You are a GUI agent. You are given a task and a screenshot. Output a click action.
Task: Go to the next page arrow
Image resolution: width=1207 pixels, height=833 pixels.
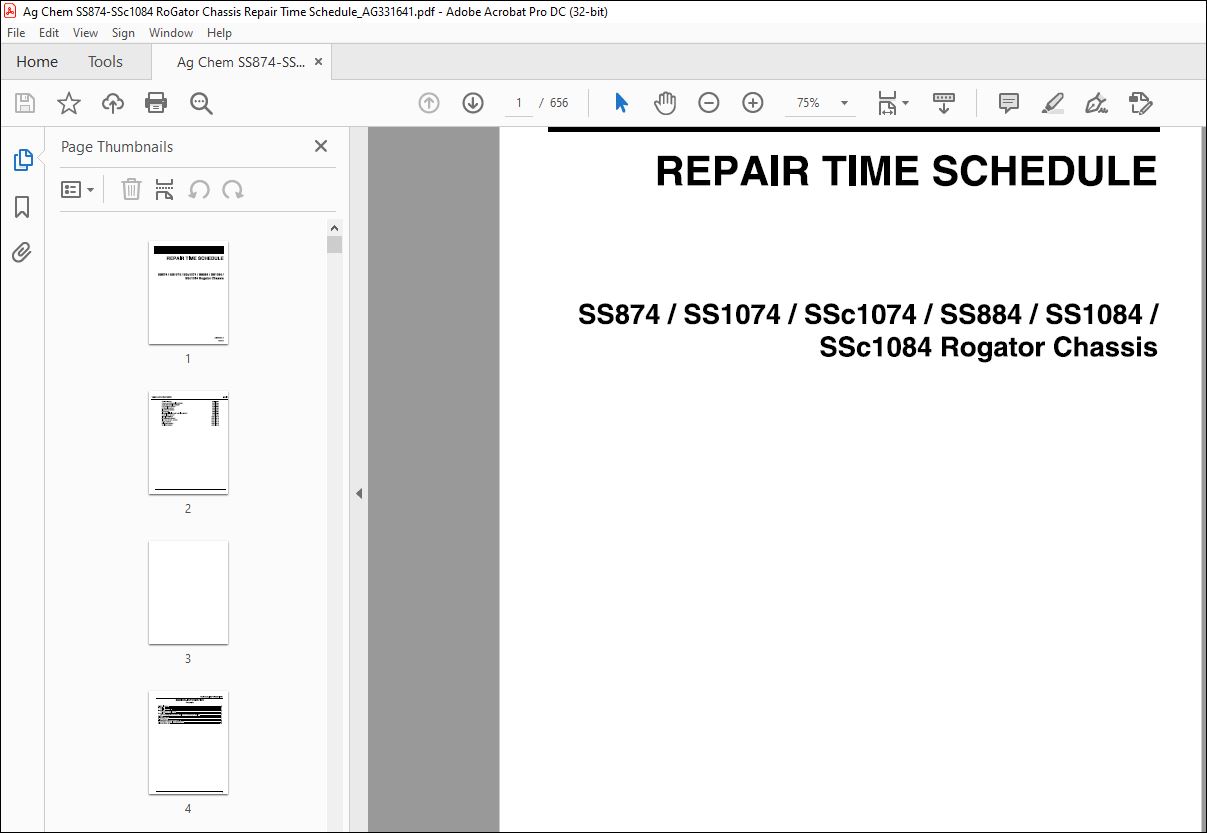click(473, 103)
